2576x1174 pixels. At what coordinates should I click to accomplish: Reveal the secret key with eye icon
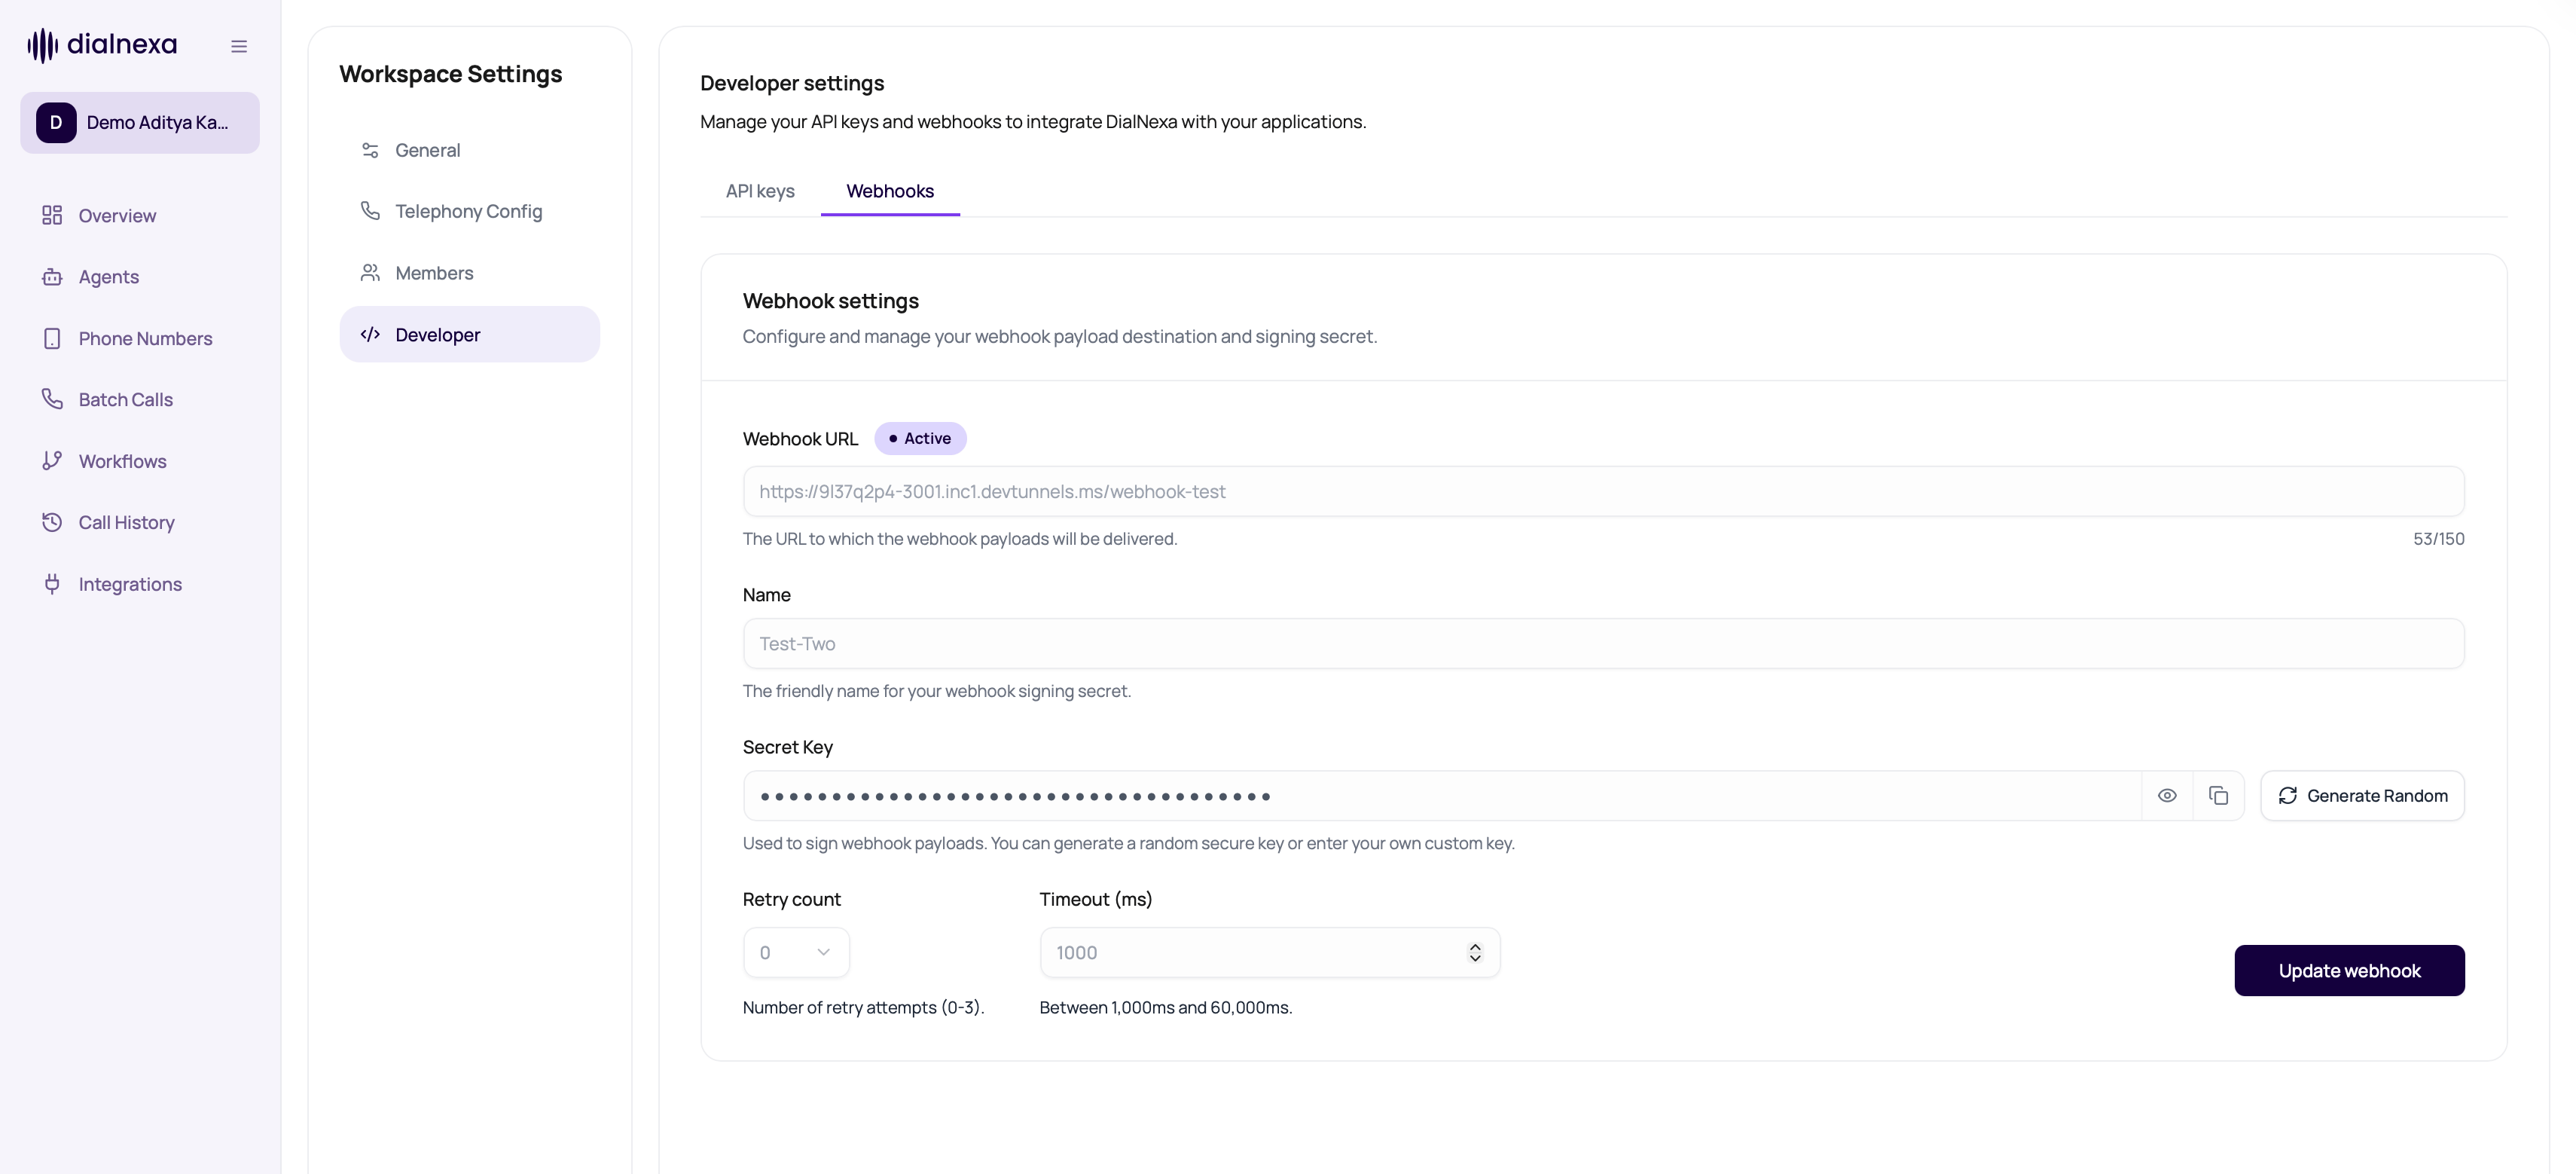tap(2167, 796)
